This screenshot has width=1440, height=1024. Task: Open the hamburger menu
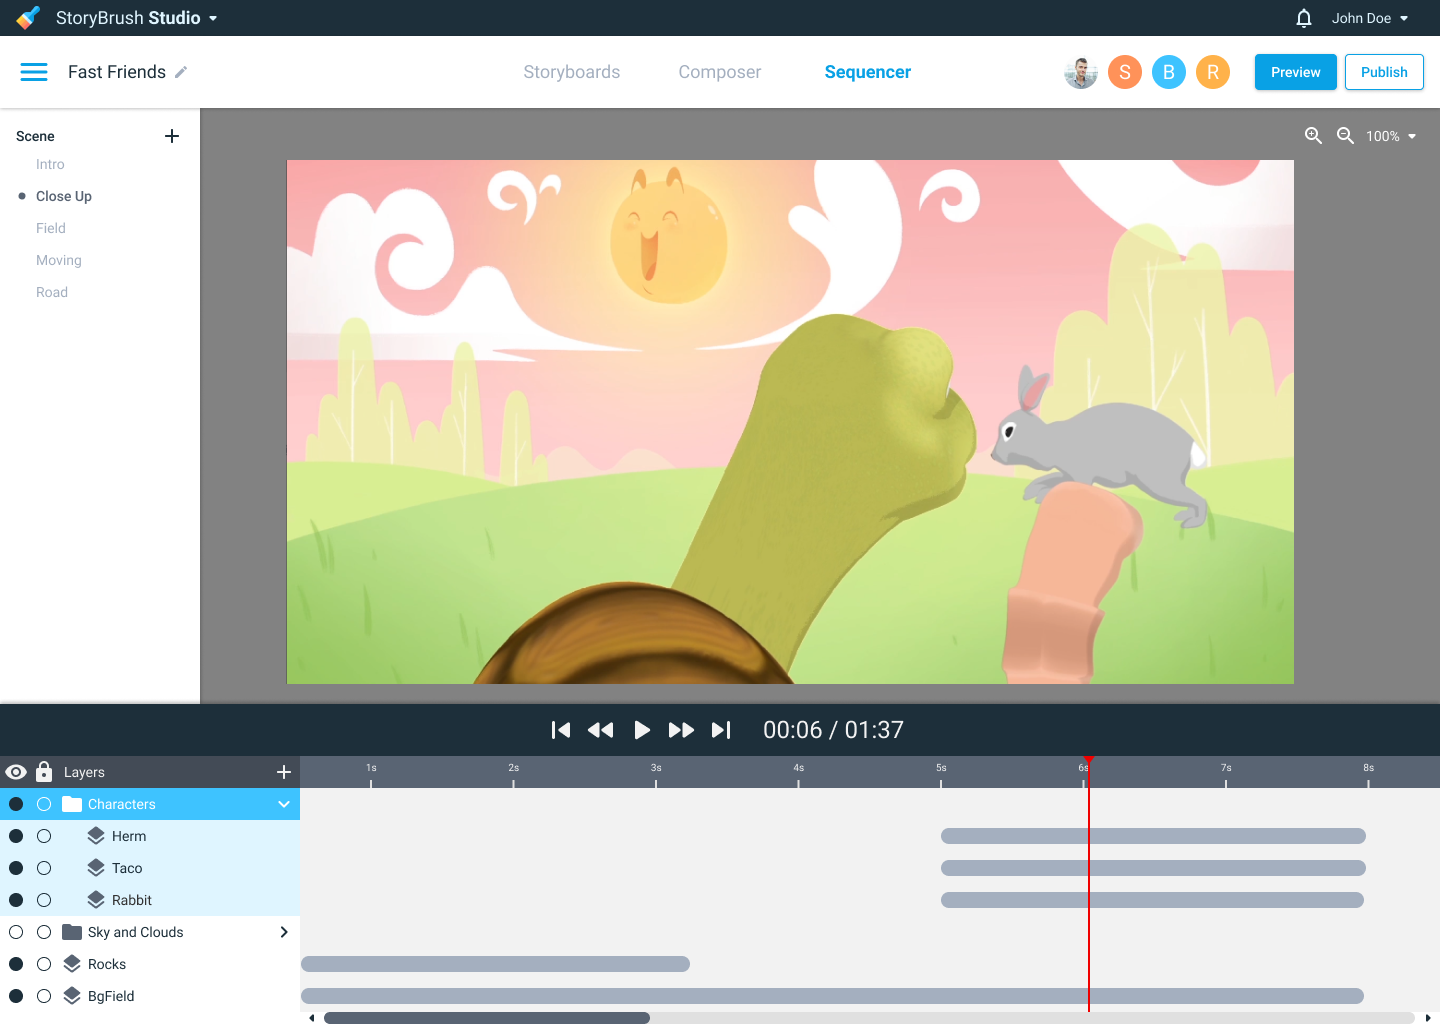point(34,72)
